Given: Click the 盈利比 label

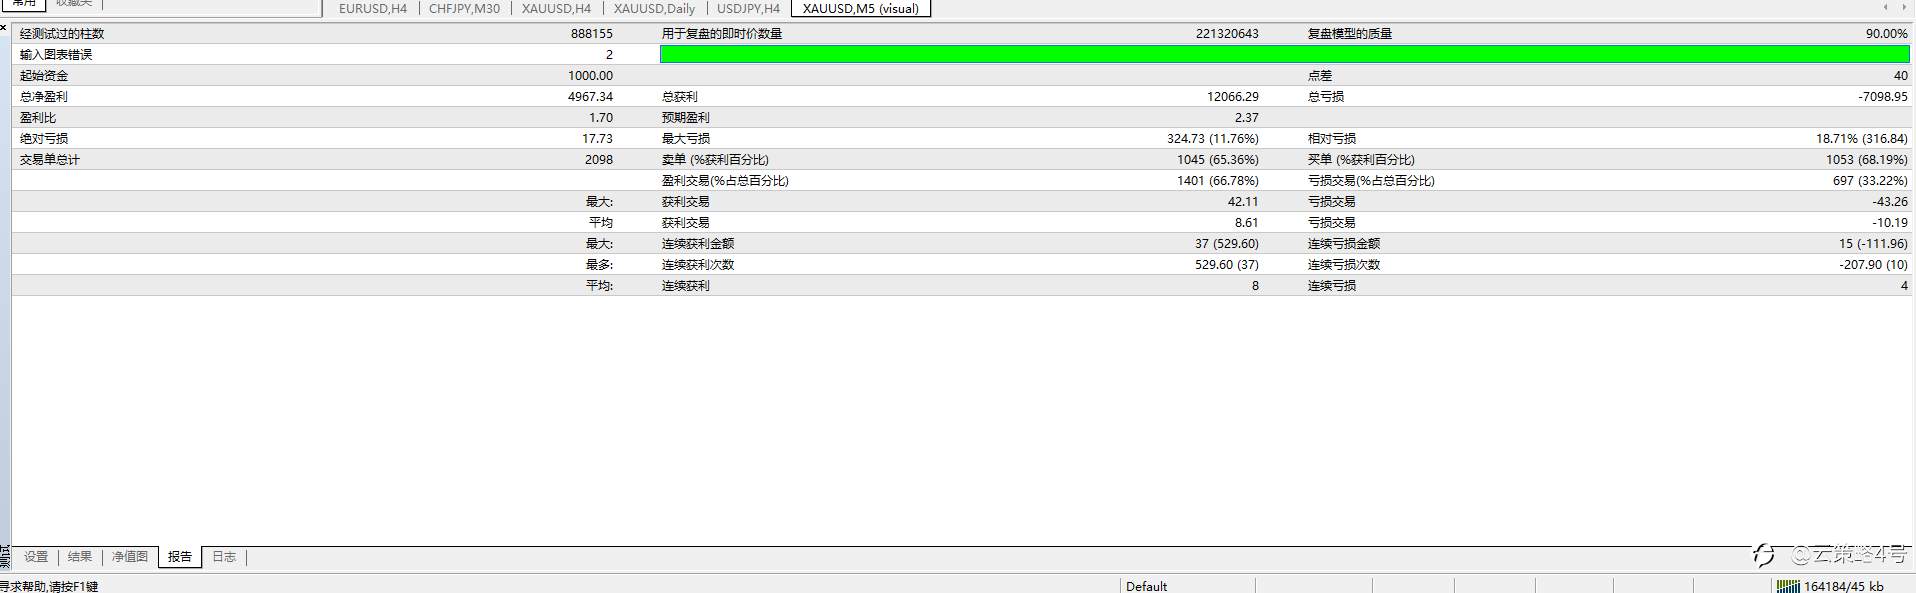Looking at the screenshot, I should pyautogui.click(x=38, y=117).
